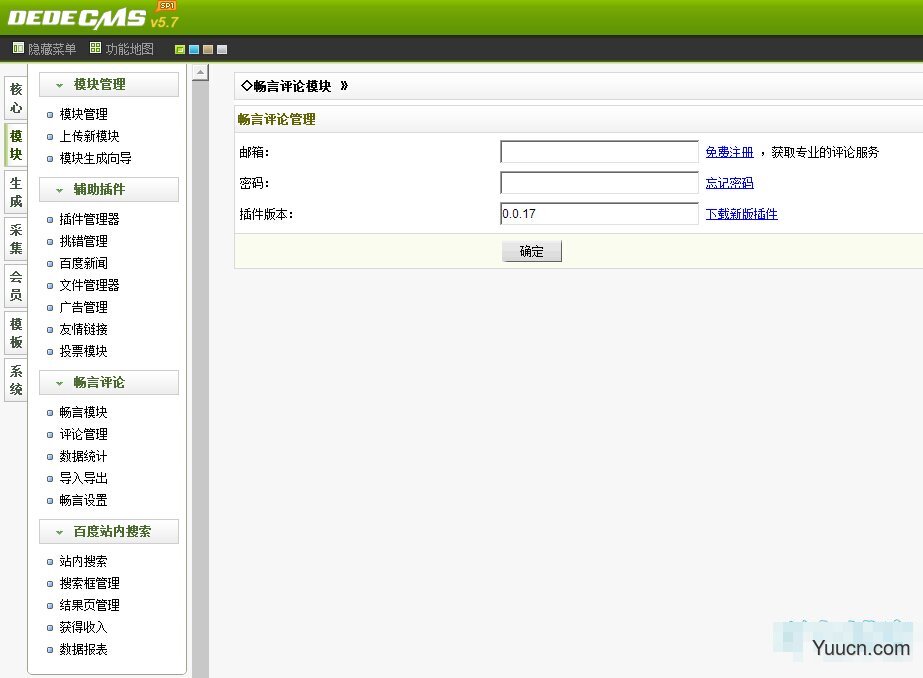Collapse the 模块管理 section arrow
Image resolution: width=923 pixels, height=678 pixels.
point(59,85)
